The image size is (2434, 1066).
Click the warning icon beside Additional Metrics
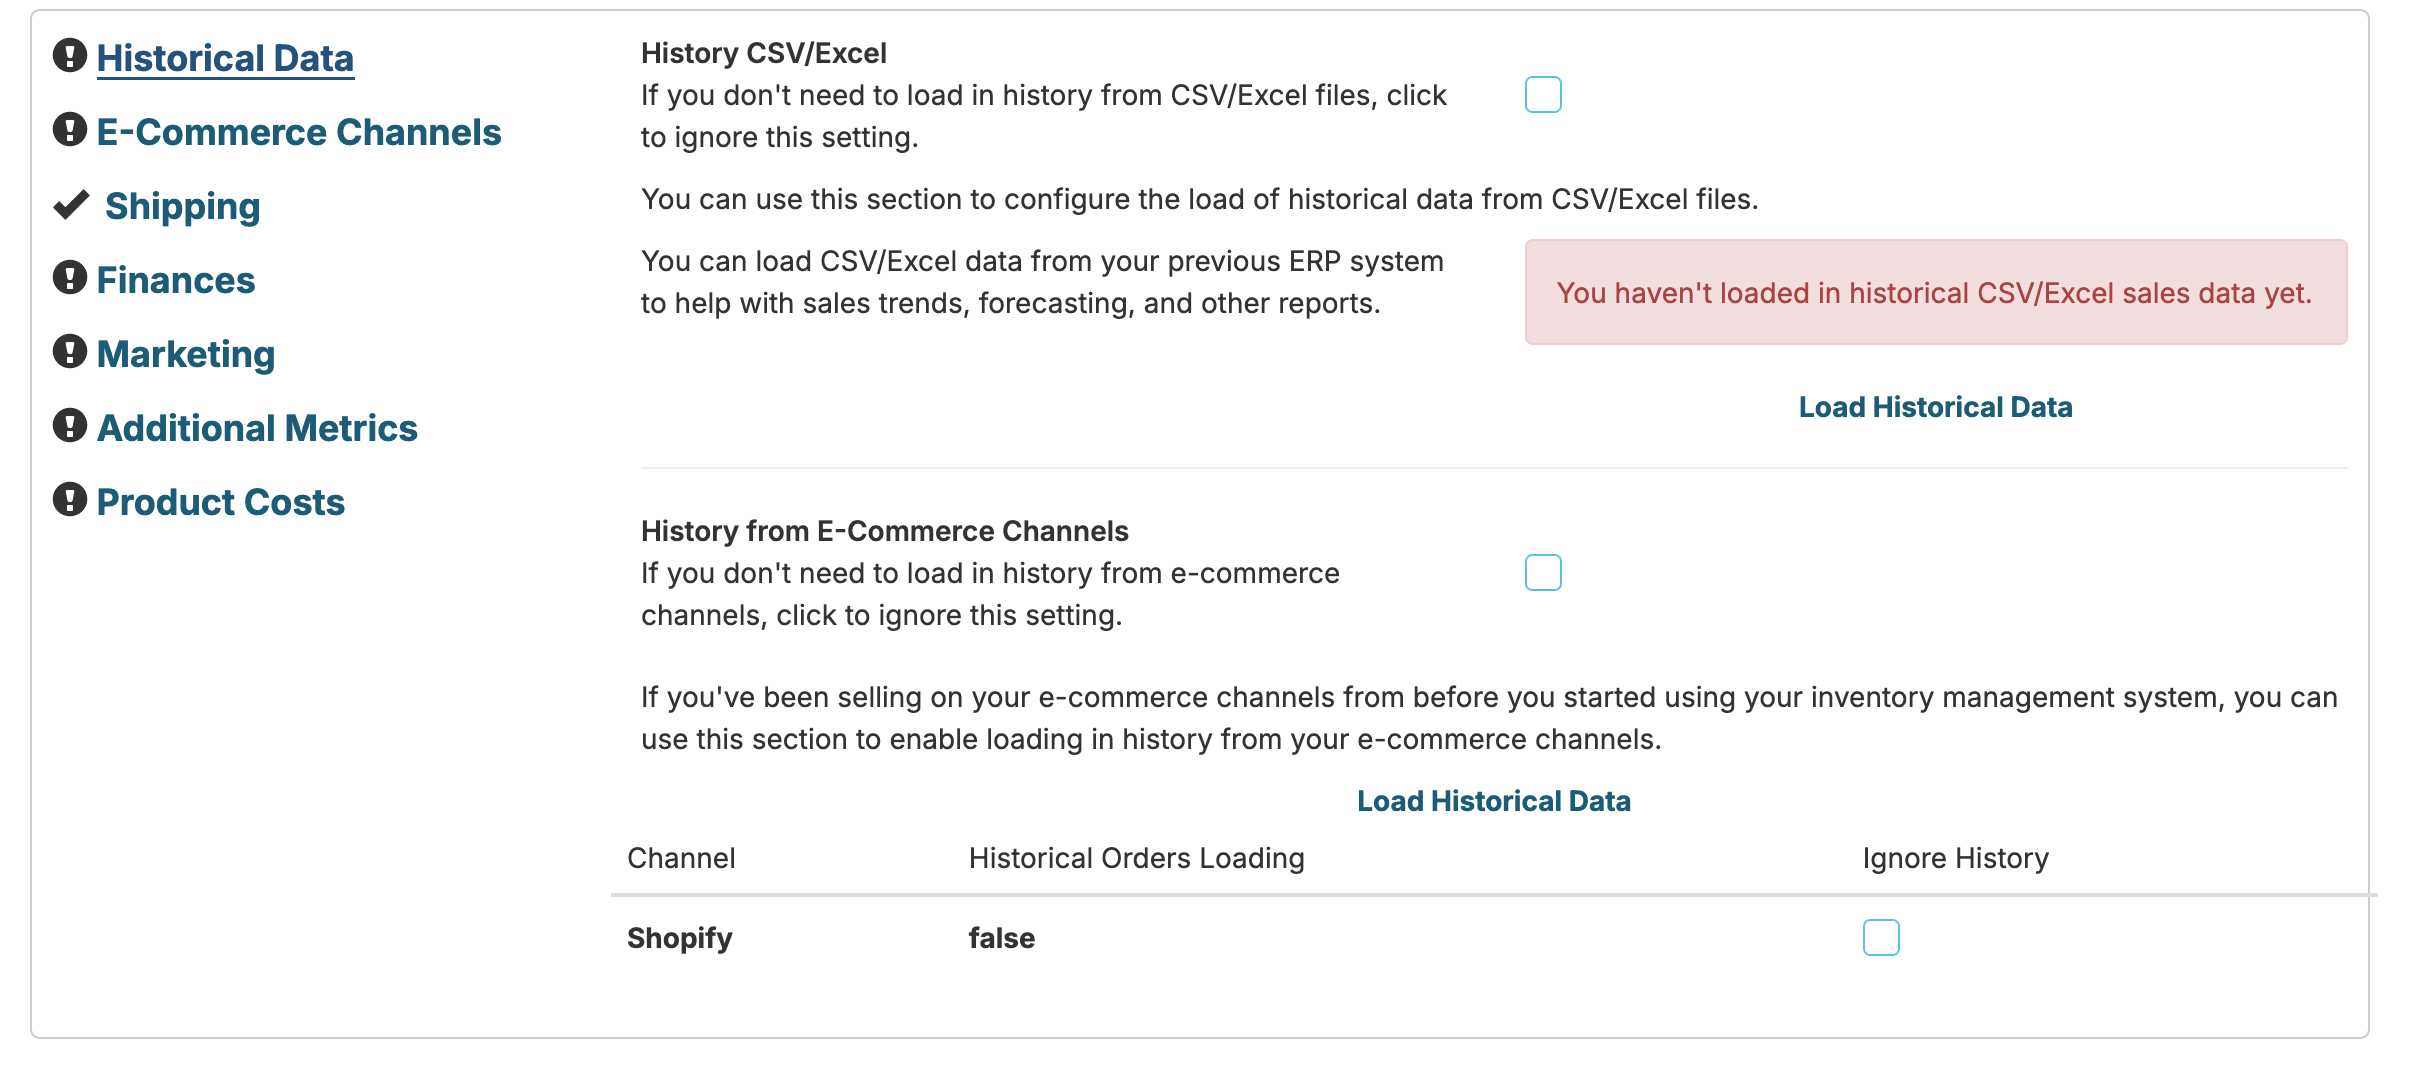tap(69, 426)
